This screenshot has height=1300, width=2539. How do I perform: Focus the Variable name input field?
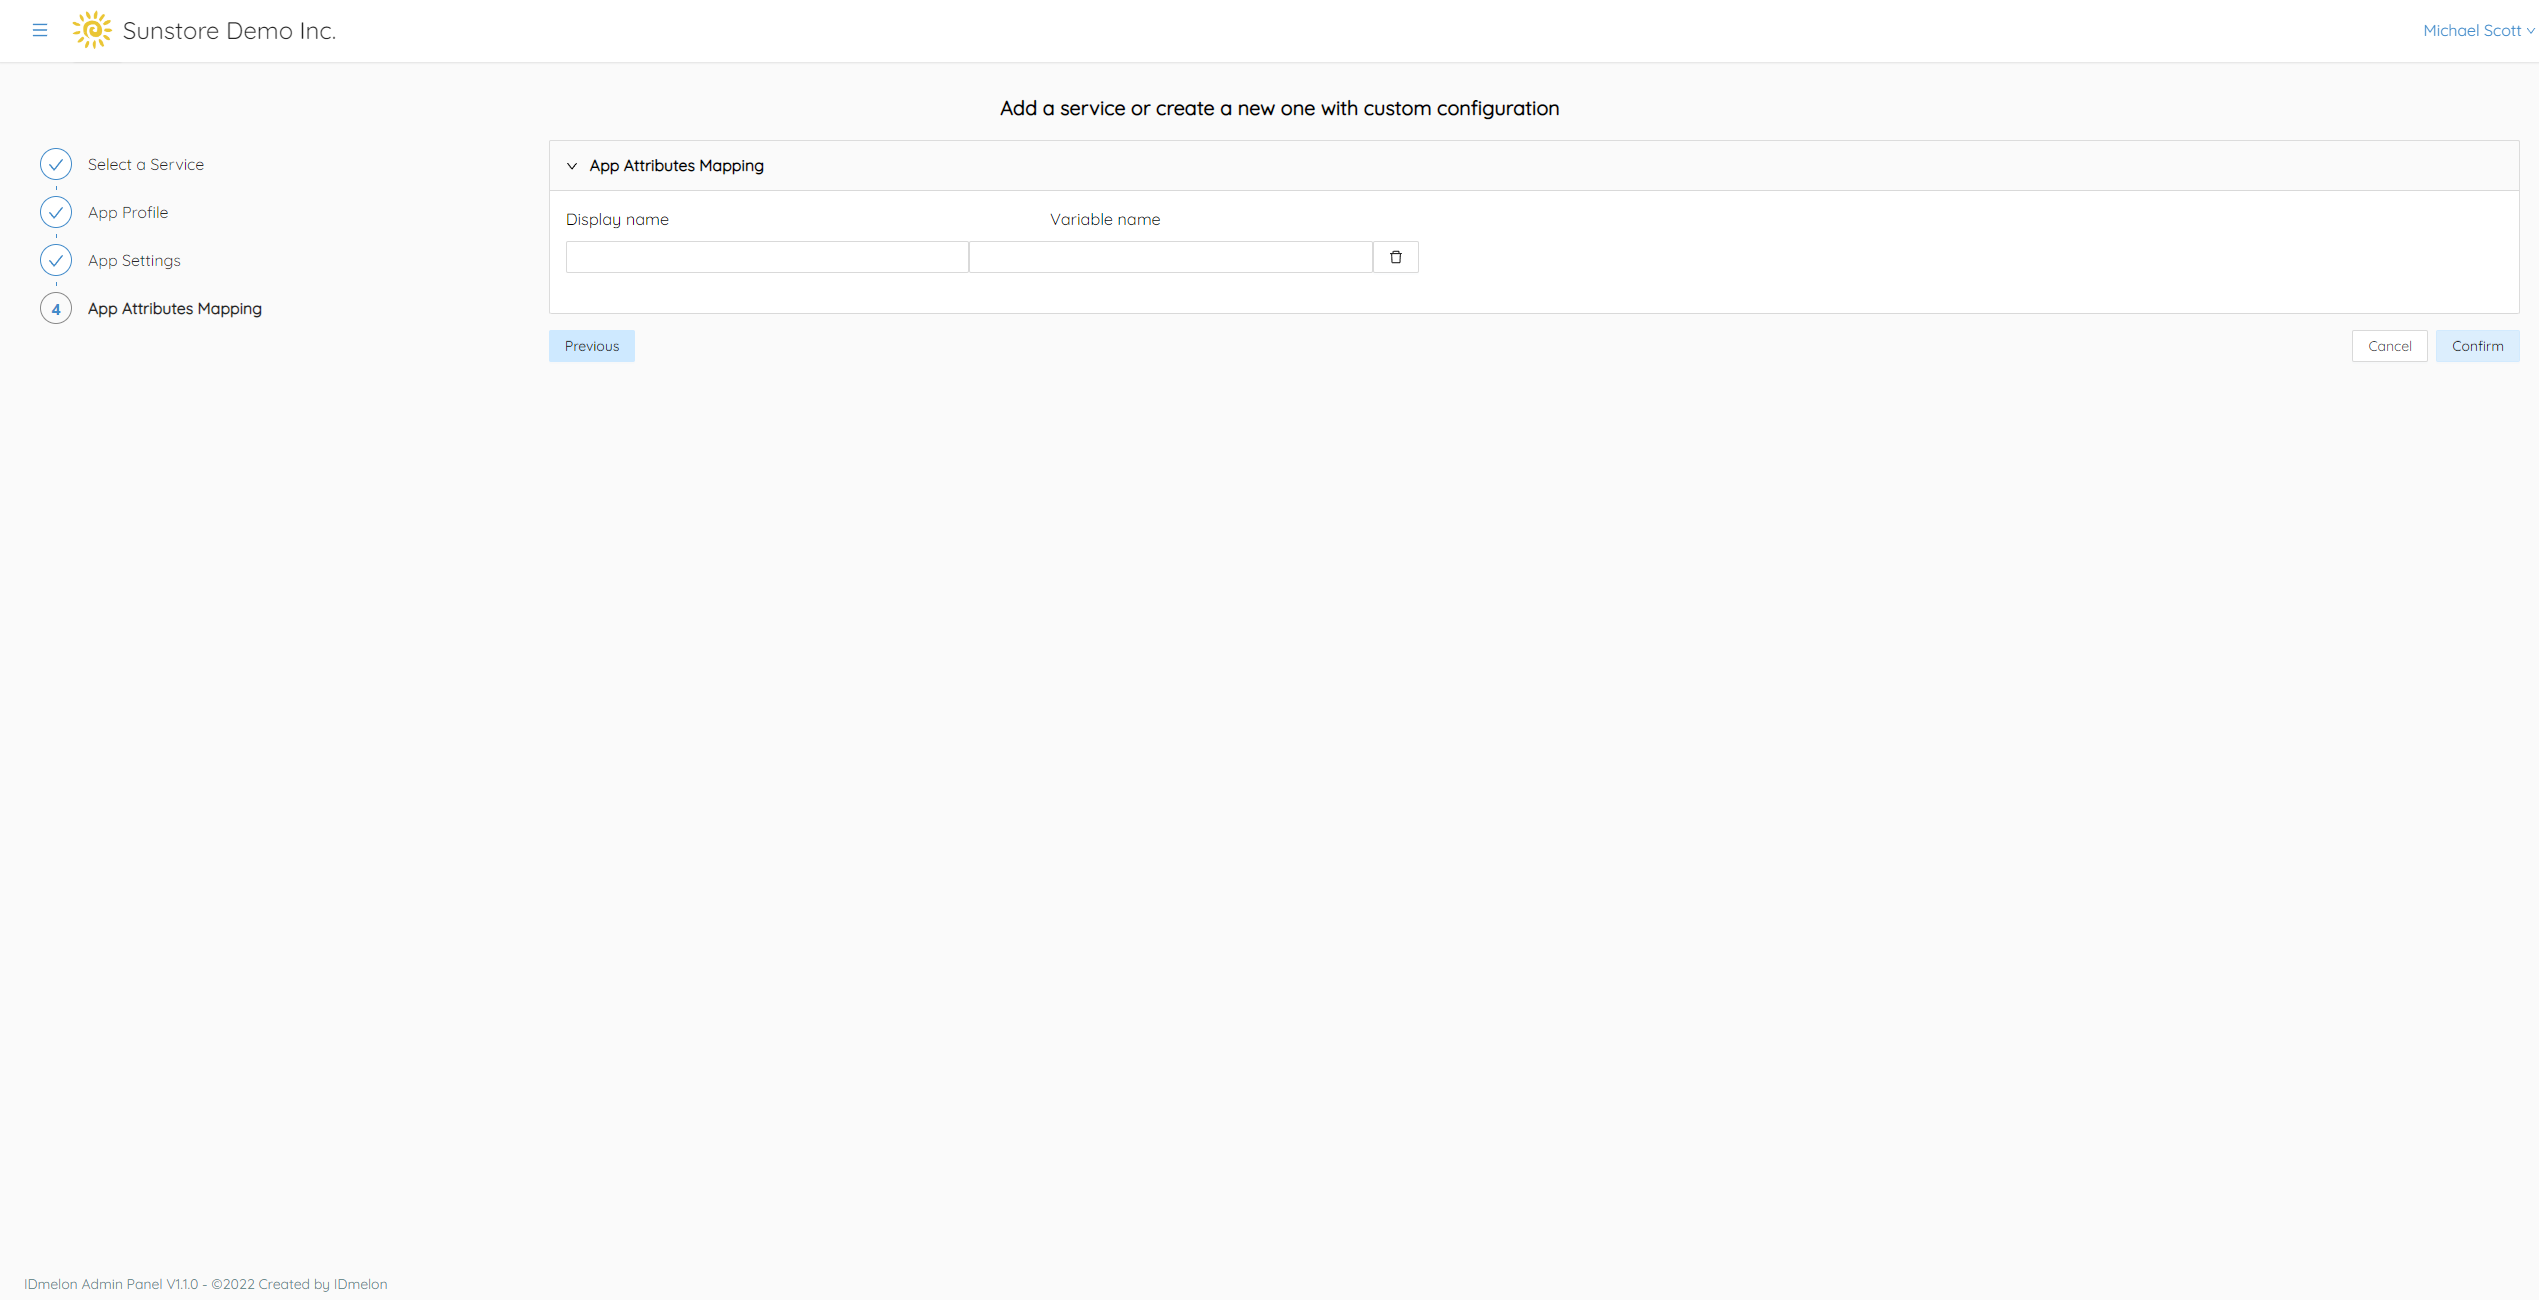click(1171, 257)
